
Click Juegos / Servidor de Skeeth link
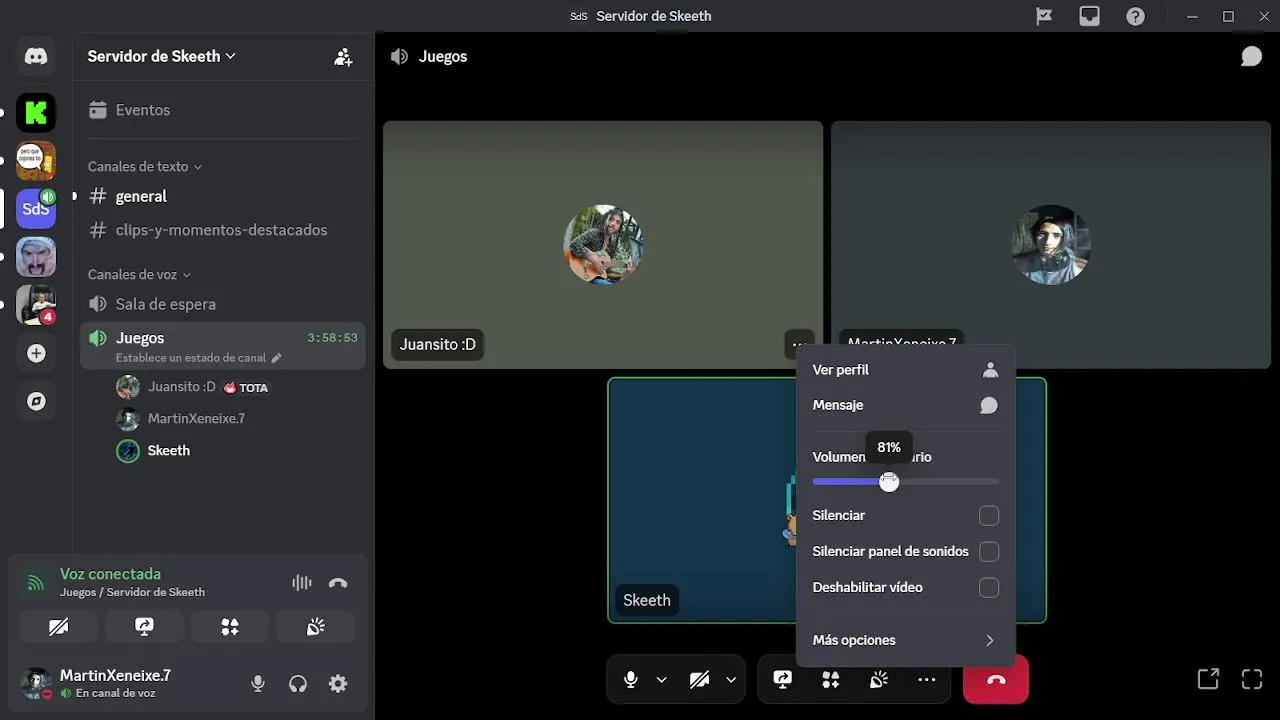(x=132, y=592)
